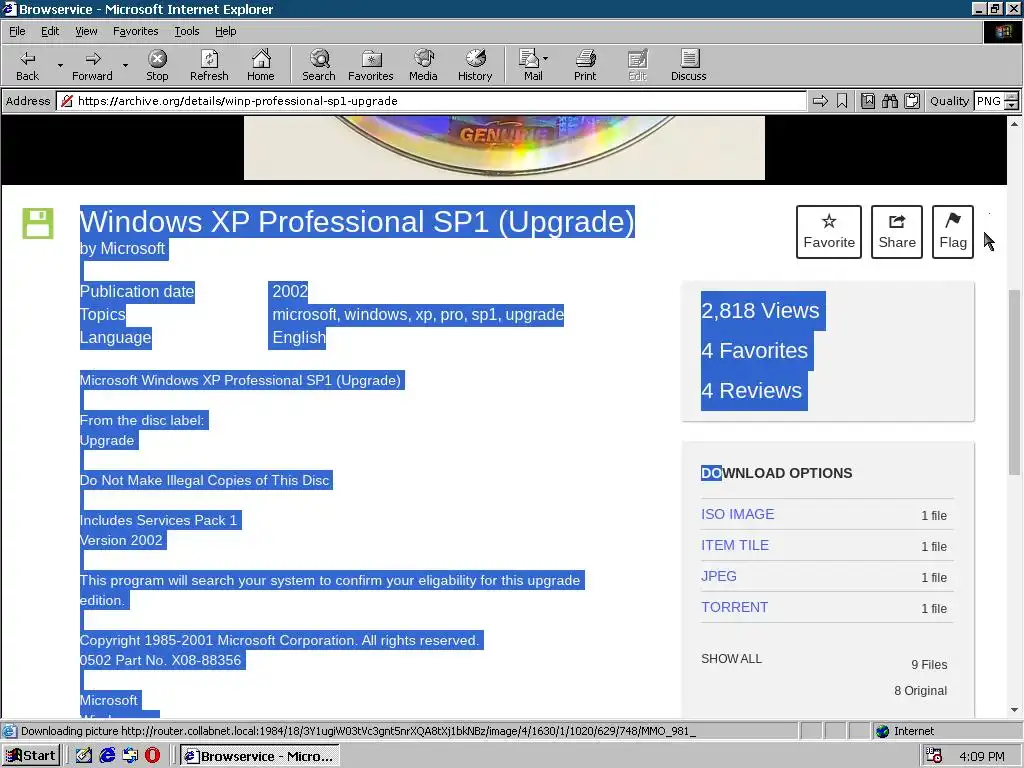Image resolution: width=1024 pixels, height=768 pixels.
Task: Open the Favorites pane from the toolbar
Action: tap(371, 65)
